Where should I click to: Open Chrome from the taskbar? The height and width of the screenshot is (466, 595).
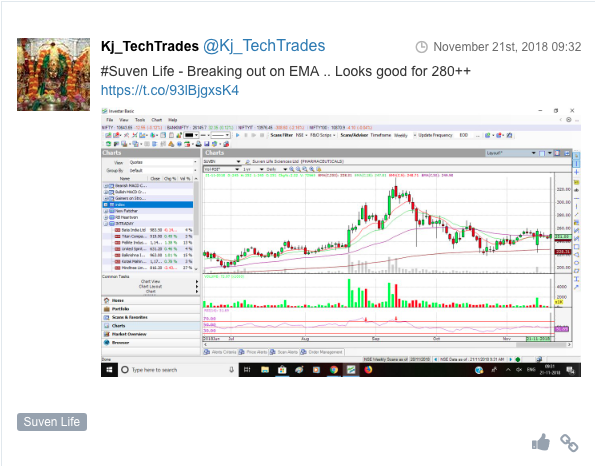(334, 370)
